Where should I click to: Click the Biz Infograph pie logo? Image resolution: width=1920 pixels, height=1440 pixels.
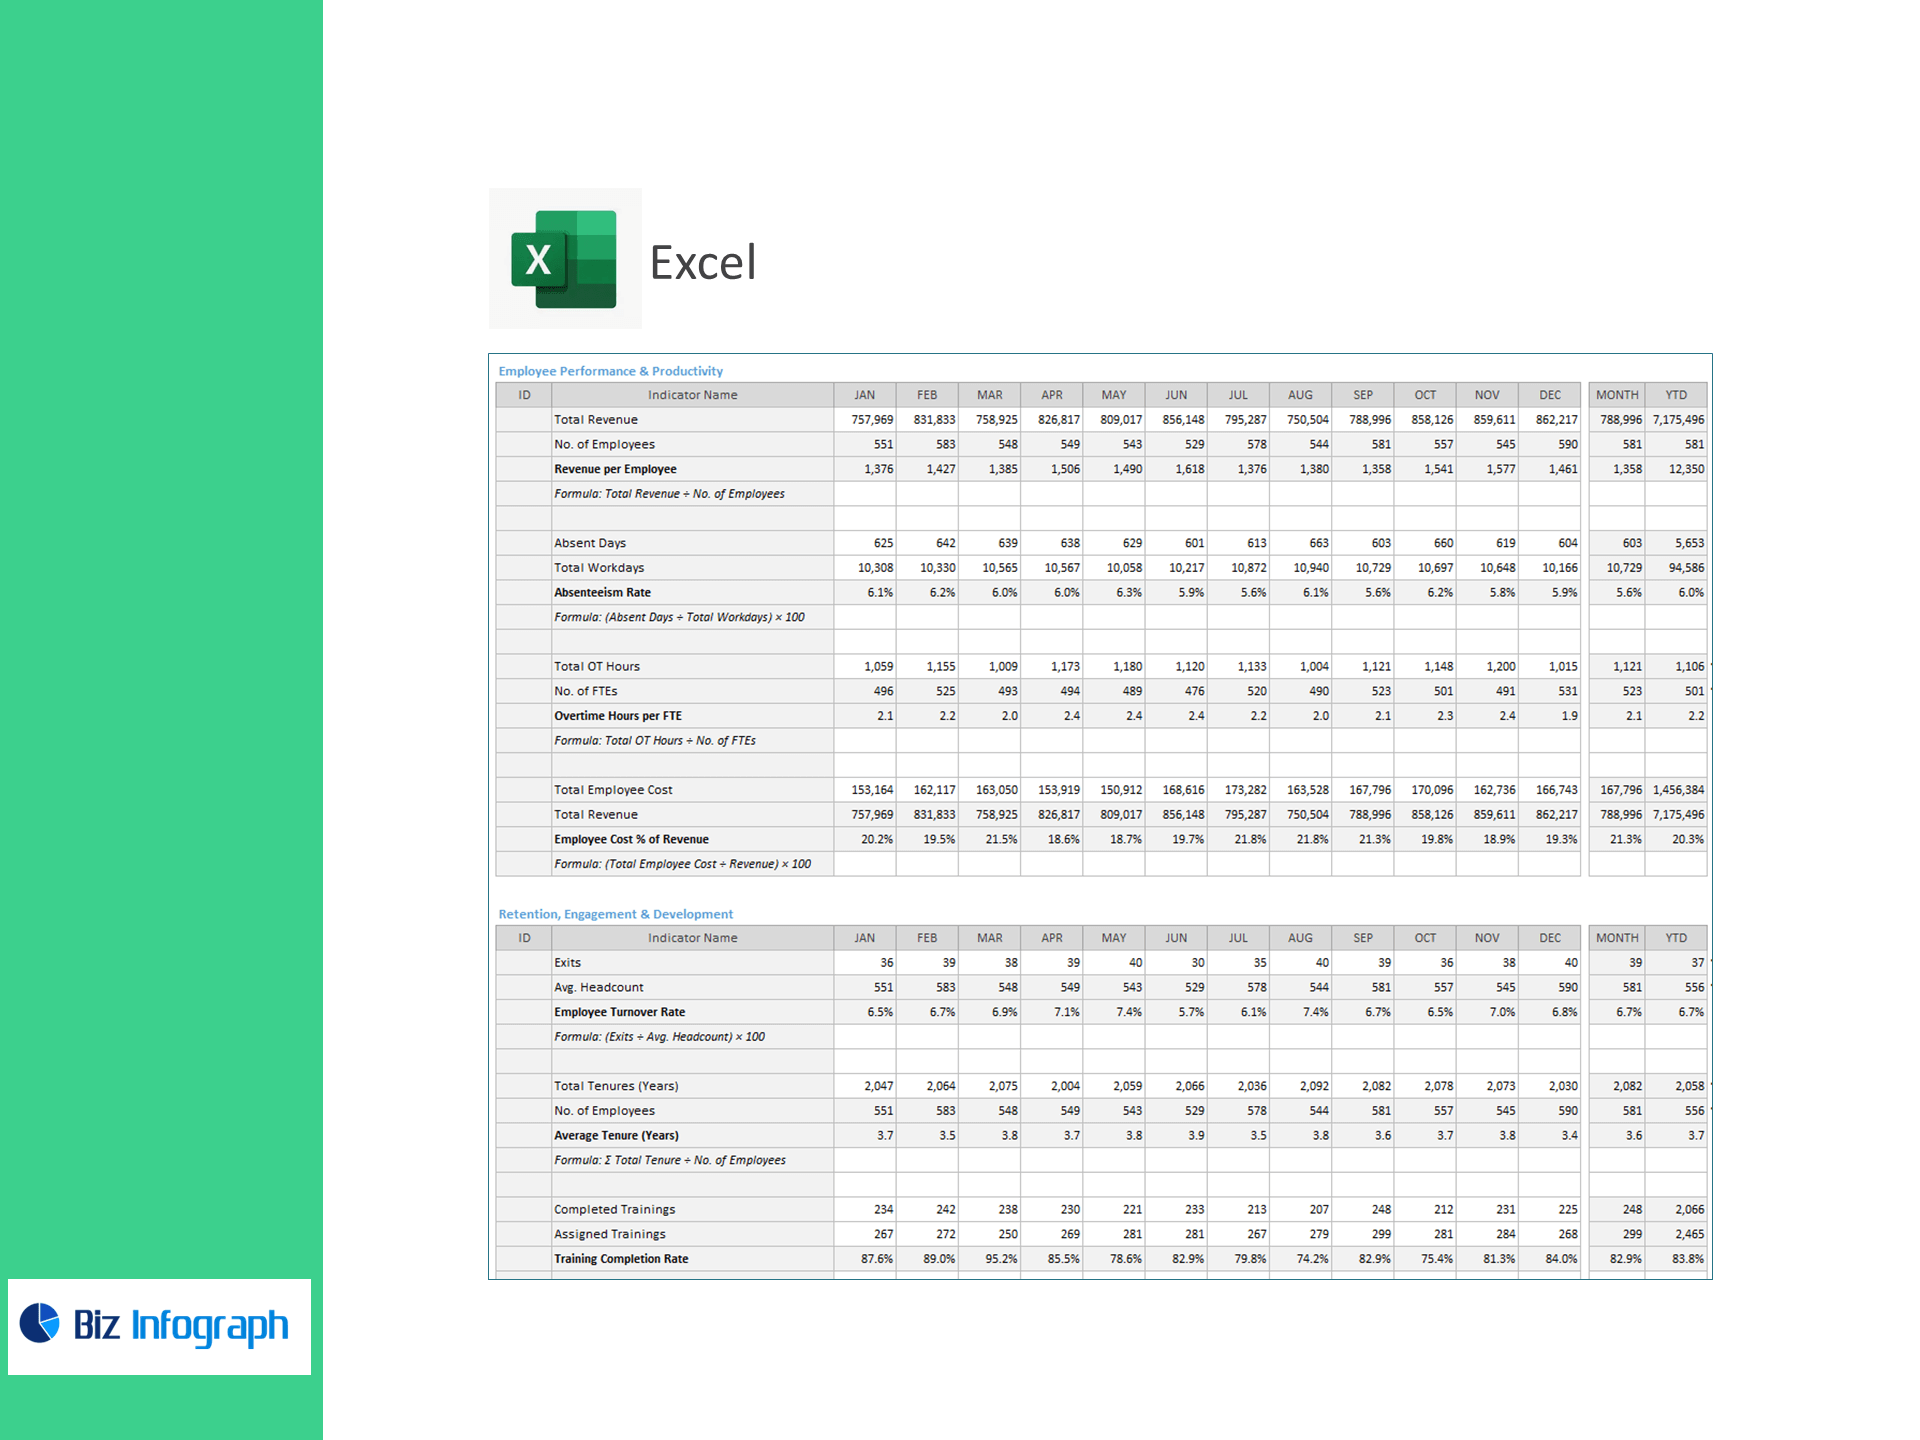tap(40, 1323)
